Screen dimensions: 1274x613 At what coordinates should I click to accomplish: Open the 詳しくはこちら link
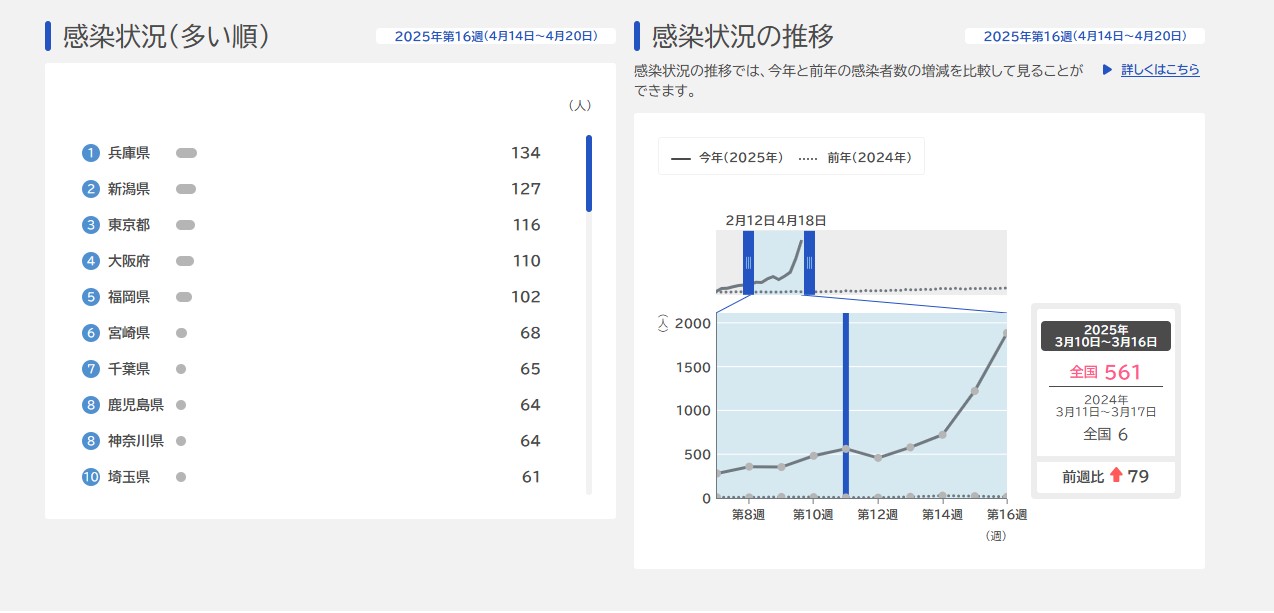[x=1160, y=70]
